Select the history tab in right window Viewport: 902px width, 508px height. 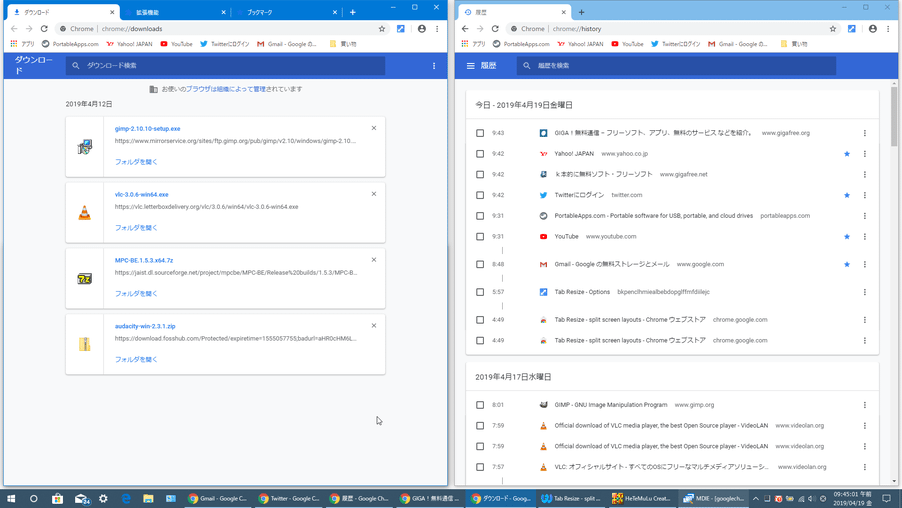513,12
